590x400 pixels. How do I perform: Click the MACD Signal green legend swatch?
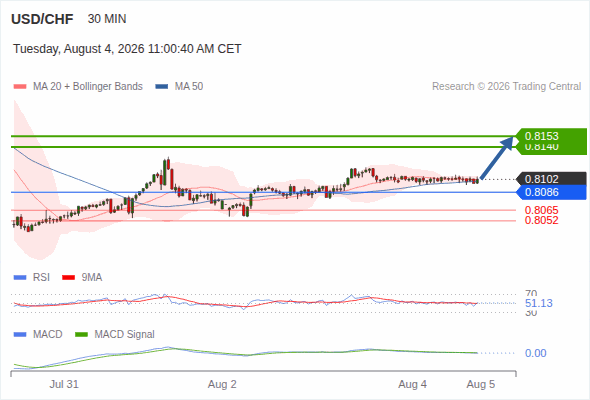click(81, 335)
